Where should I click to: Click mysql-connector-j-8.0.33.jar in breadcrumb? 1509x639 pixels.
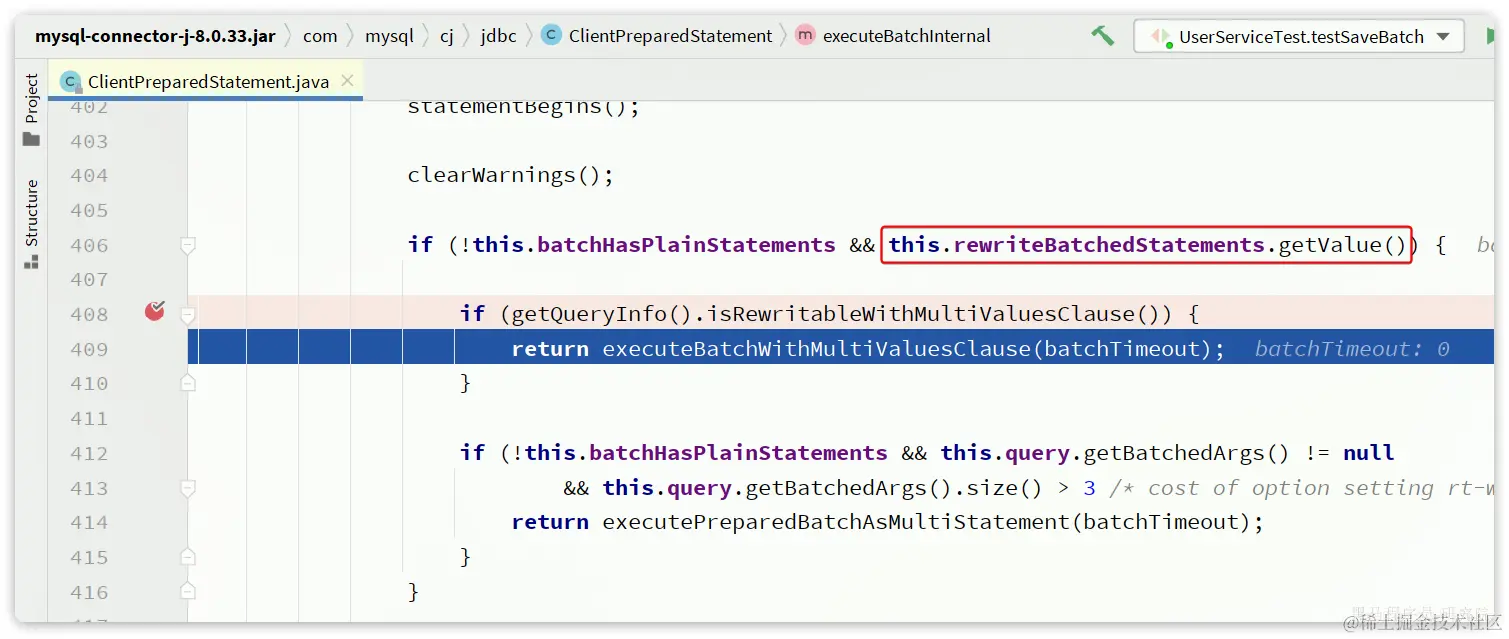[x=155, y=36]
